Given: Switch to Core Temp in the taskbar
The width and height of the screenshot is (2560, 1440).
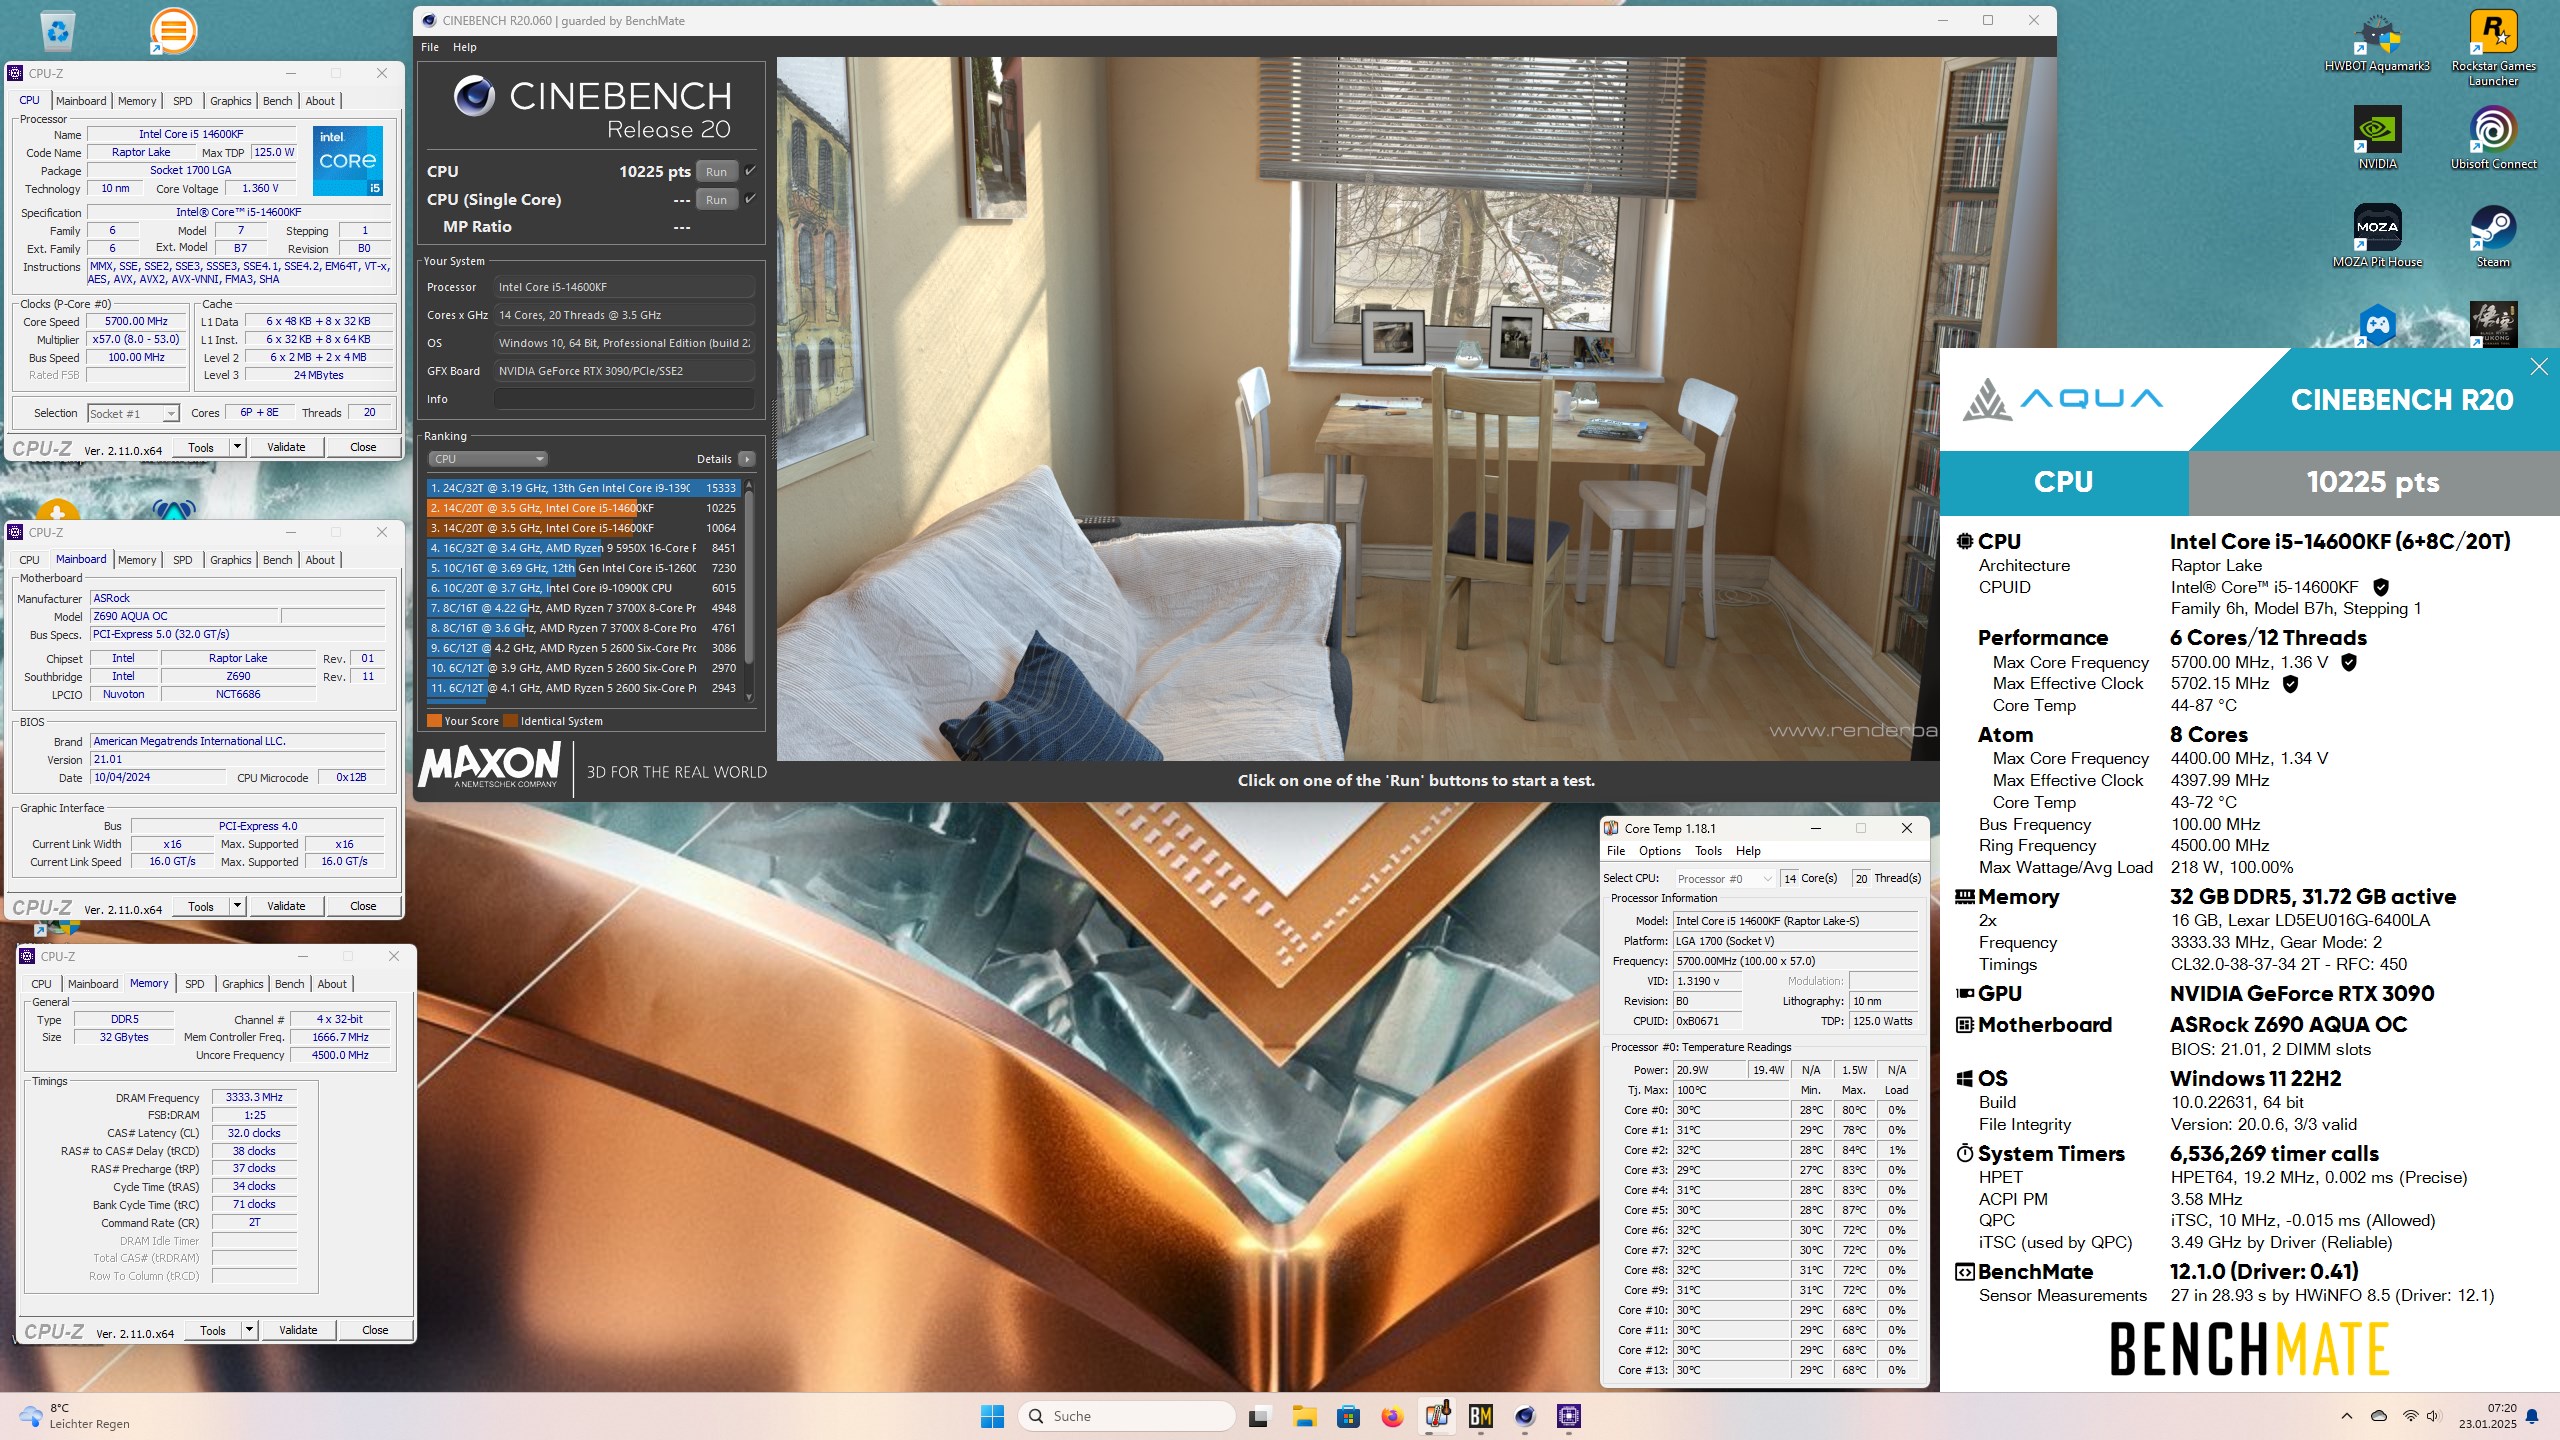Looking at the screenshot, I should pyautogui.click(x=1437, y=1416).
